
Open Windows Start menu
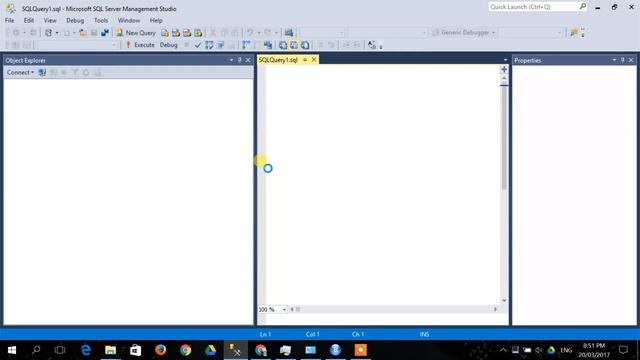(12, 350)
